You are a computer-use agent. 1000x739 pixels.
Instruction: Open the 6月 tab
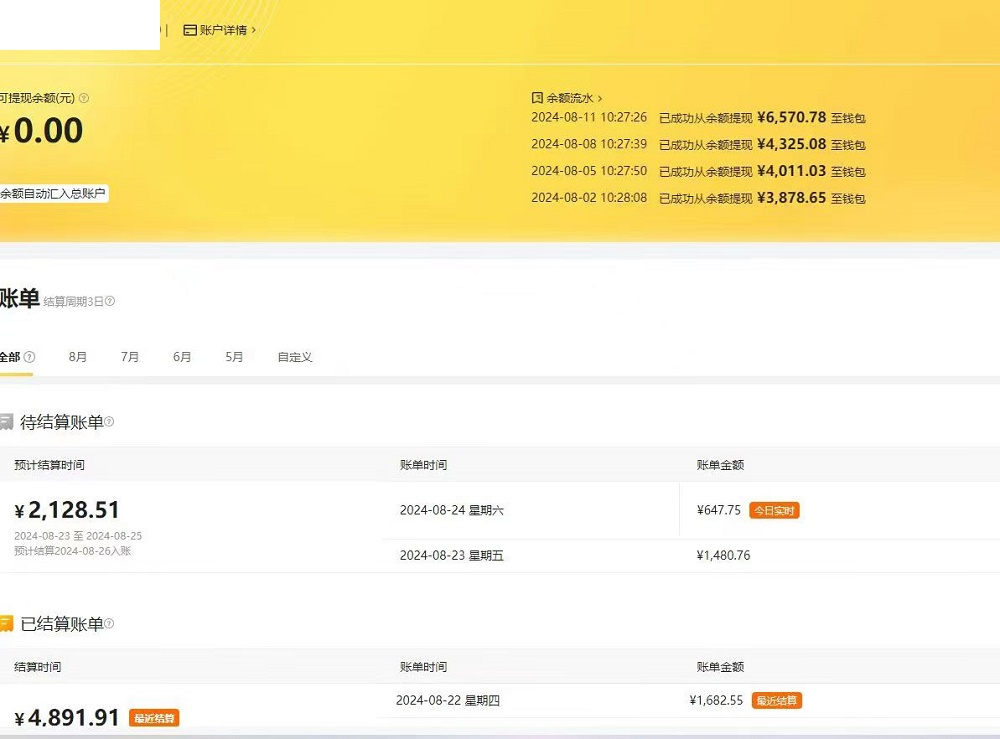pos(182,357)
